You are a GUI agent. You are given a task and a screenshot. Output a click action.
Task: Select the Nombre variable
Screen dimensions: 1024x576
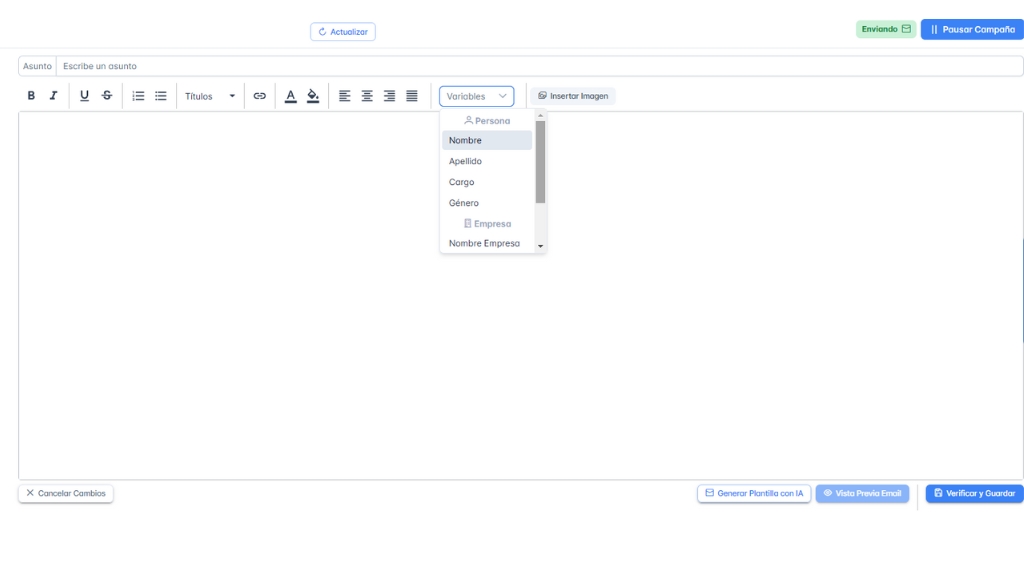click(x=486, y=141)
